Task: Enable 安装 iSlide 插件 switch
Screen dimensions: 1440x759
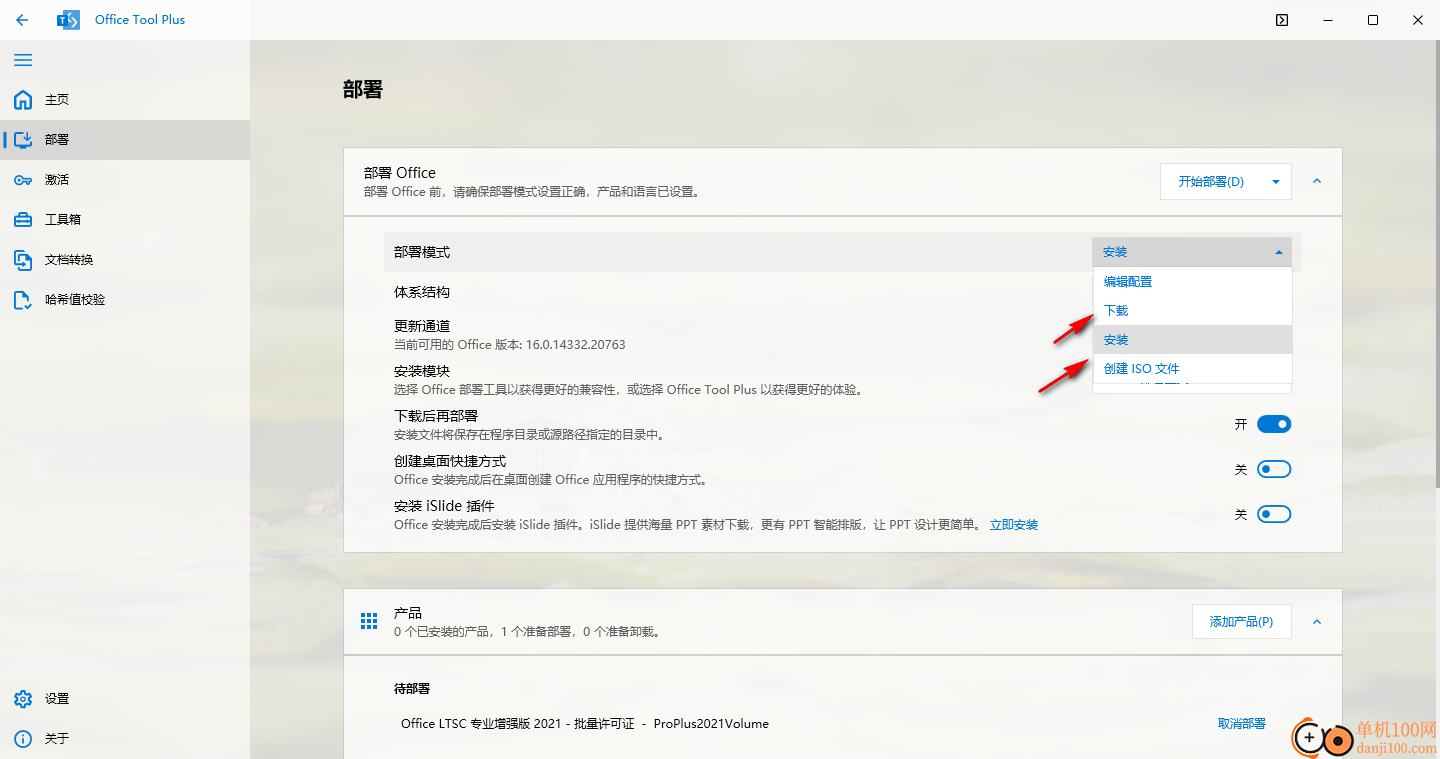Action: (x=1274, y=514)
